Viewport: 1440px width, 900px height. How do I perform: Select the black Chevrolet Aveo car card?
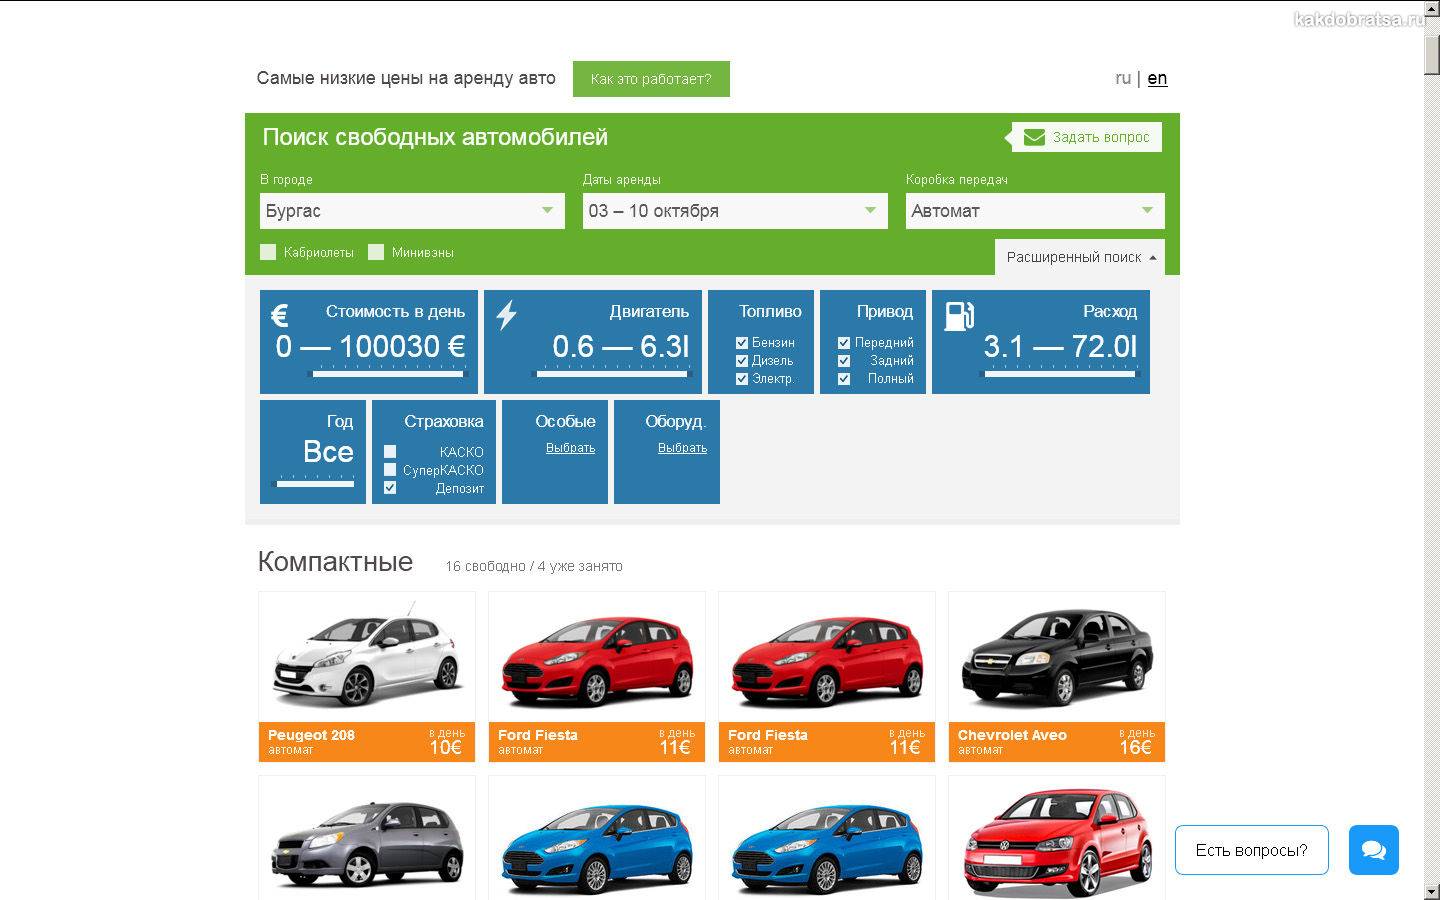(1057, 677)
